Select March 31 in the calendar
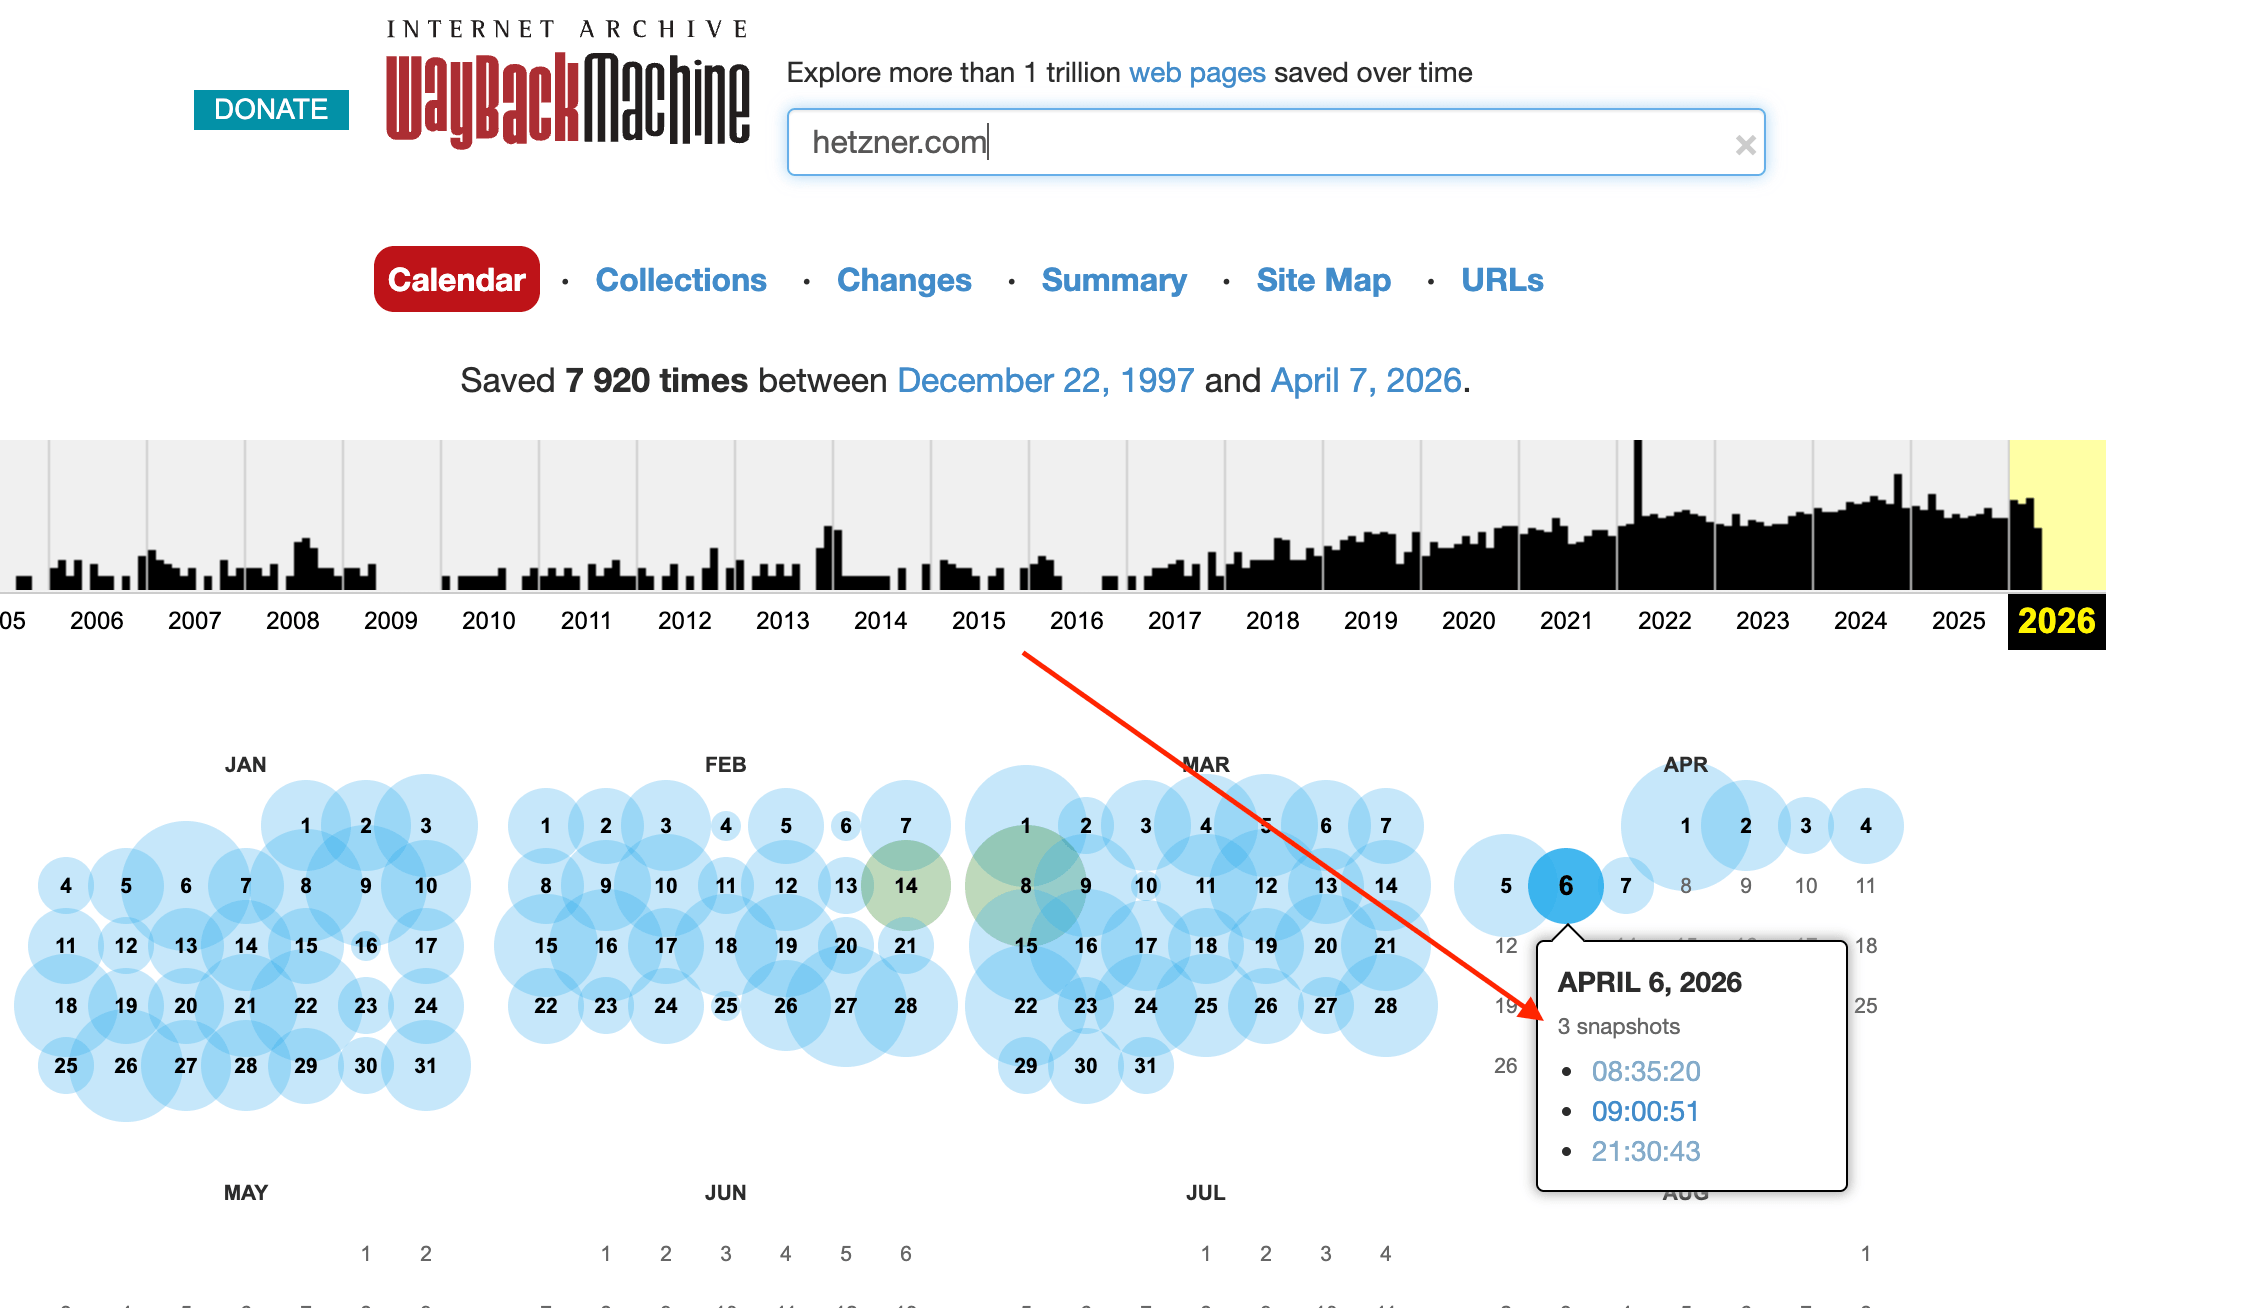2250x1308 pixels. [1146, 1065]
